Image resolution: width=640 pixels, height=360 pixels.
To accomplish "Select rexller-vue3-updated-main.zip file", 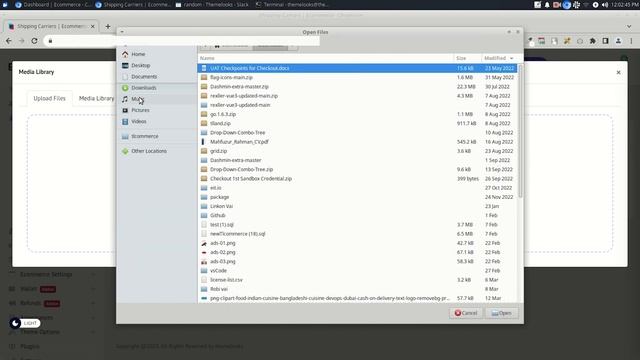I will point(357,96).
